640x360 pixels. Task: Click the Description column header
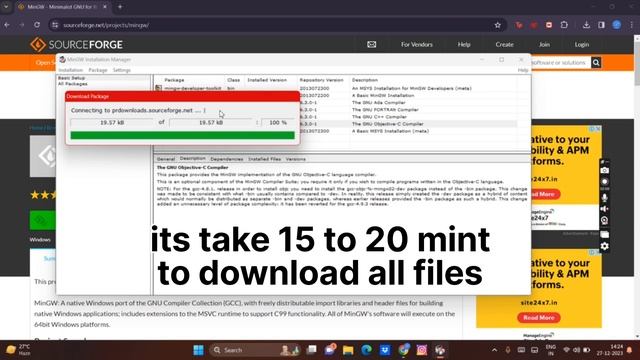(365, 80)
